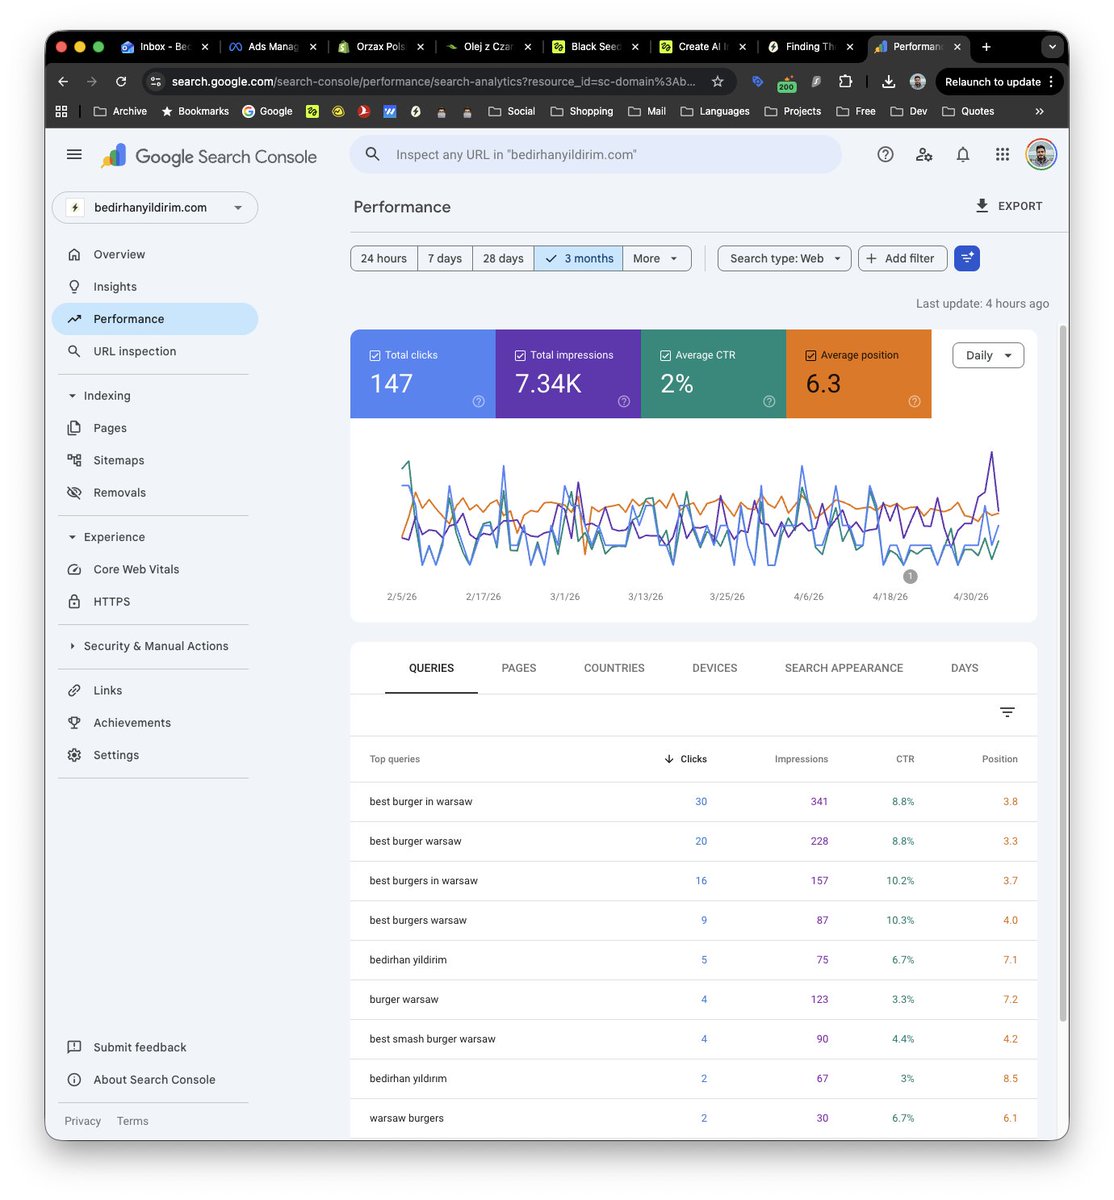
Task: Click the Chrome address bar URL
Action: 433,82
